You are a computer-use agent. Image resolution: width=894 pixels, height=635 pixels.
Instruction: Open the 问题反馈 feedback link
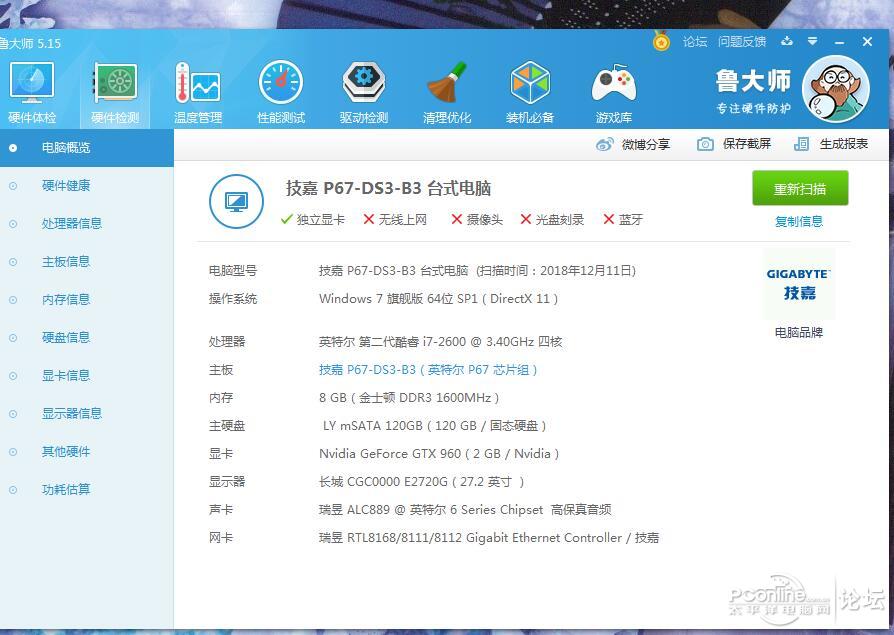point(742,42)
